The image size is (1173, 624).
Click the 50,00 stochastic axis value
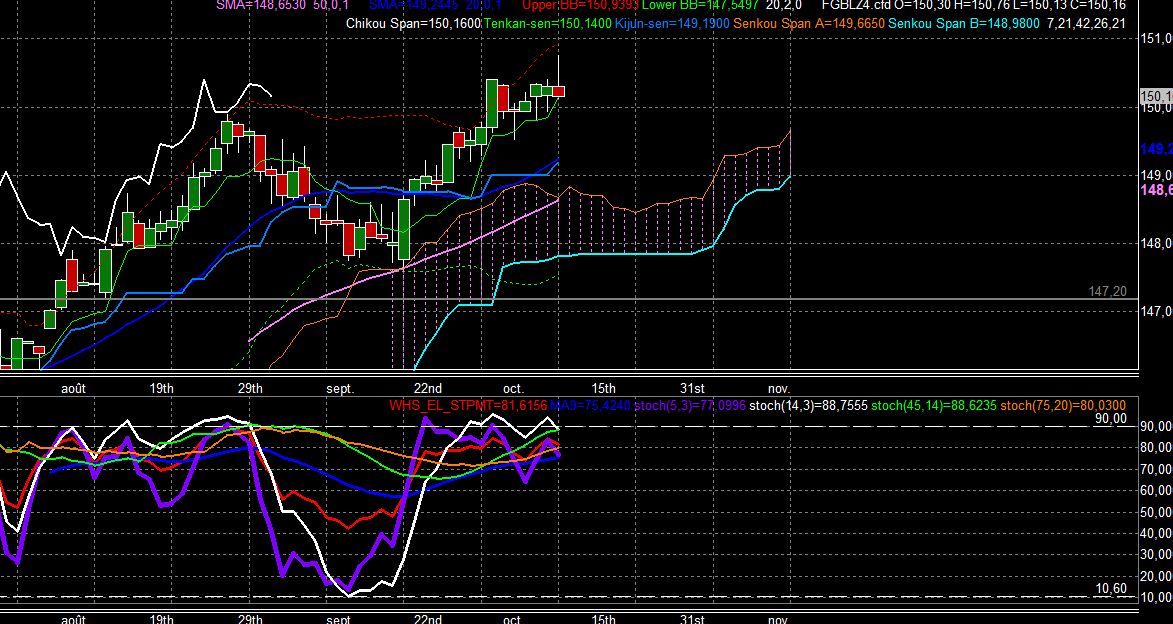[x=1157, y=513]
